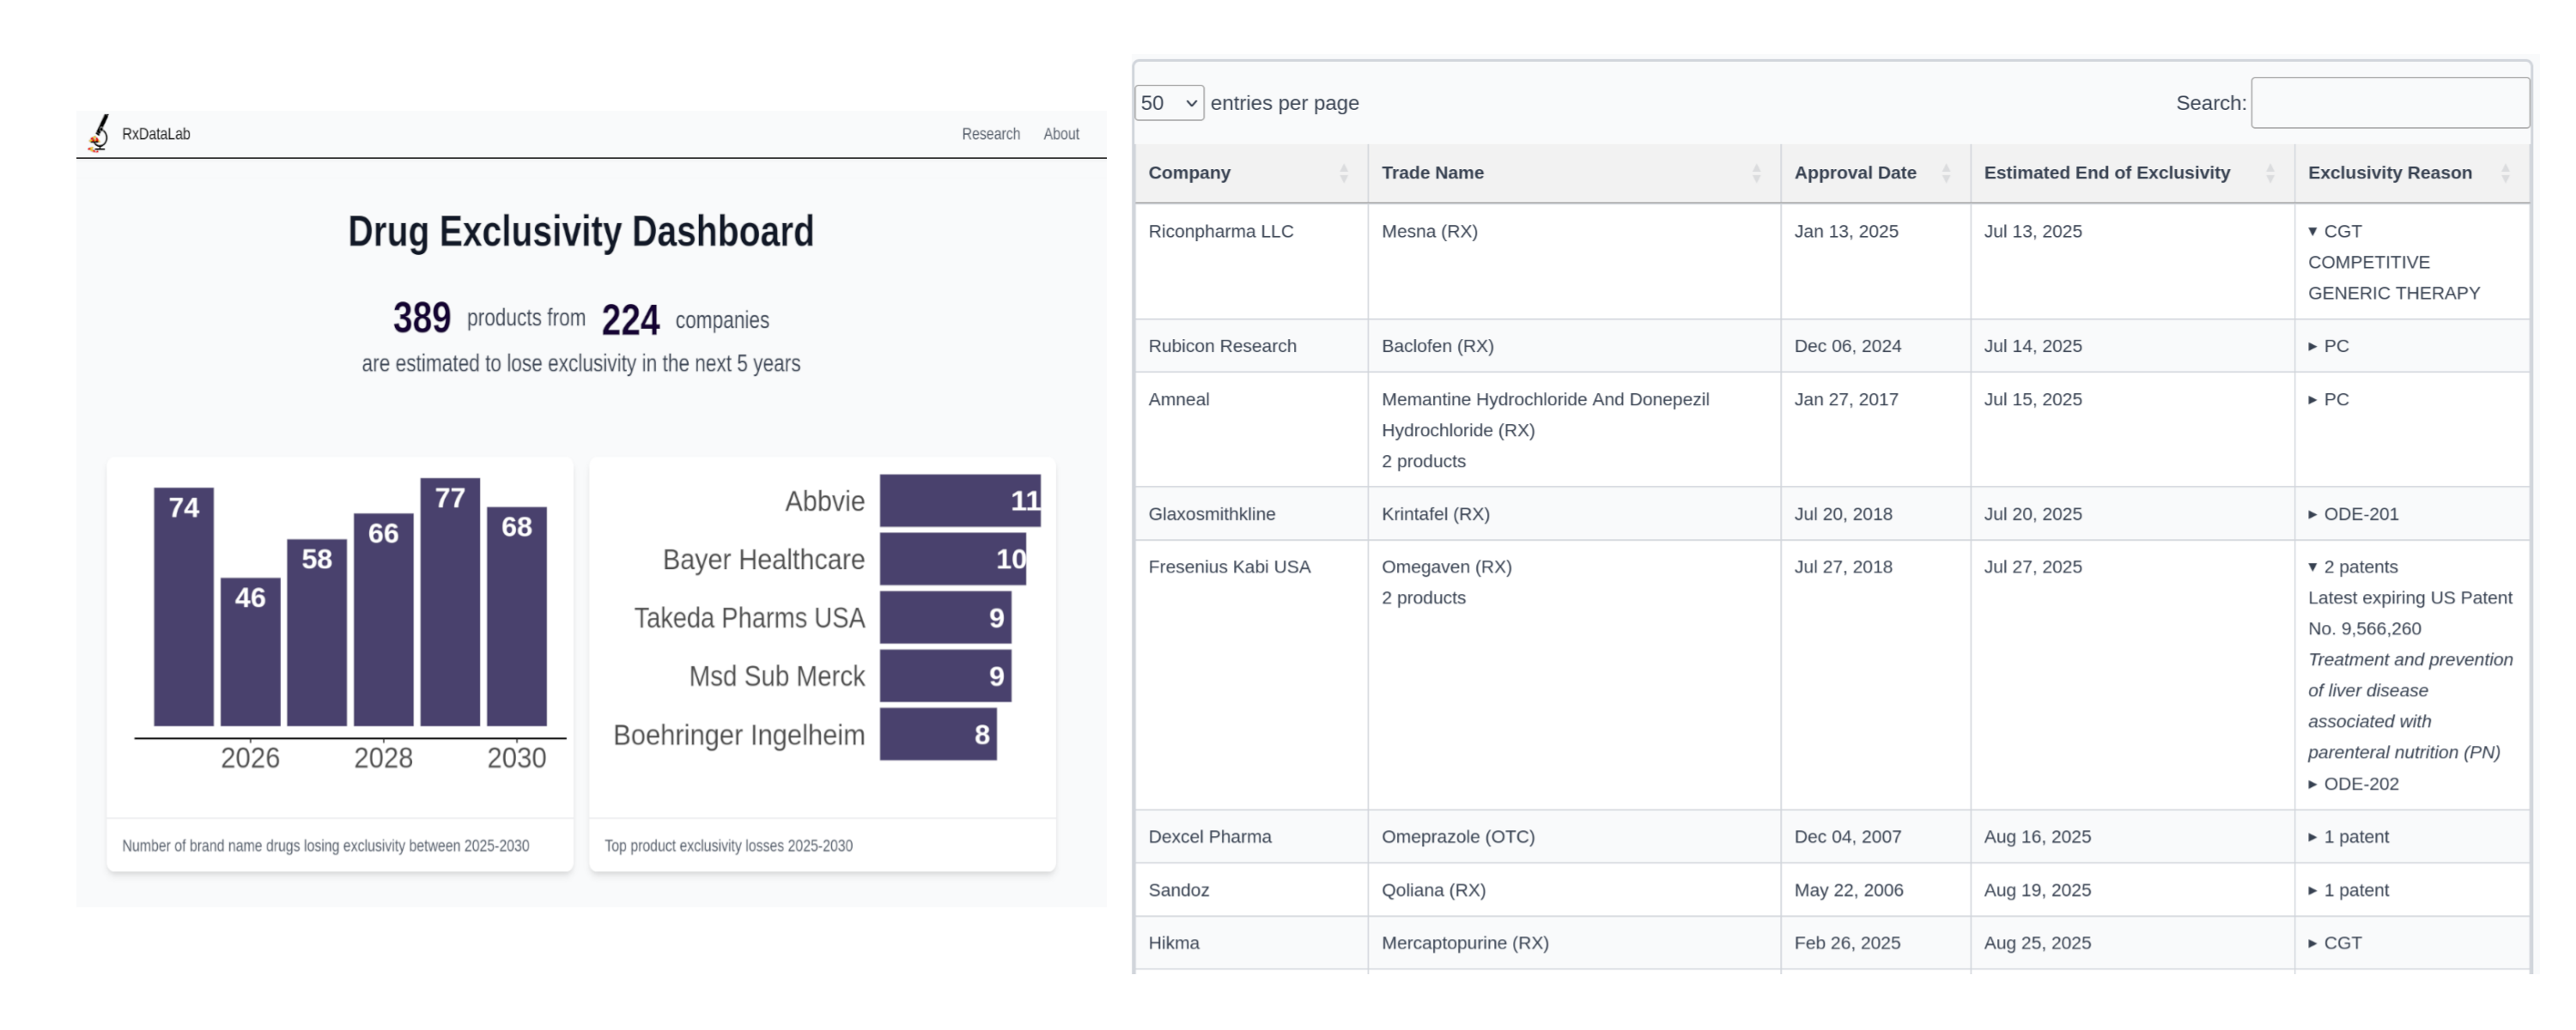Click the exclusivity end date Jul 15, 2025
The width and height of the screenshot is (2576, 1030).
click(x=2032, y=399)
